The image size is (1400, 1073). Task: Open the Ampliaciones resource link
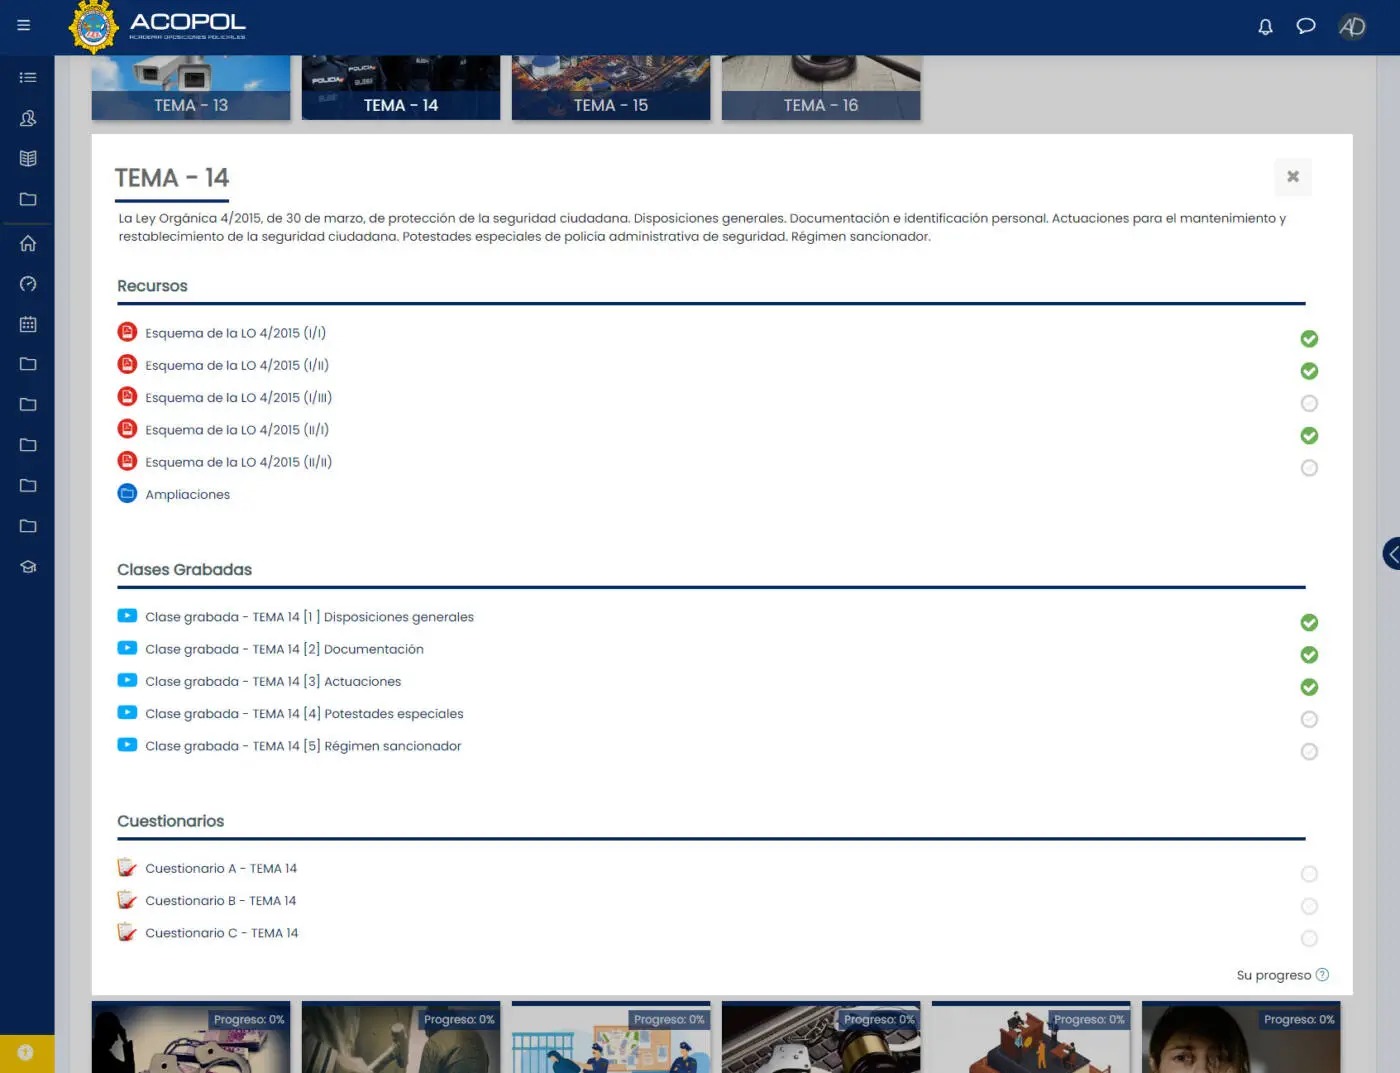(x=187, y=494)
